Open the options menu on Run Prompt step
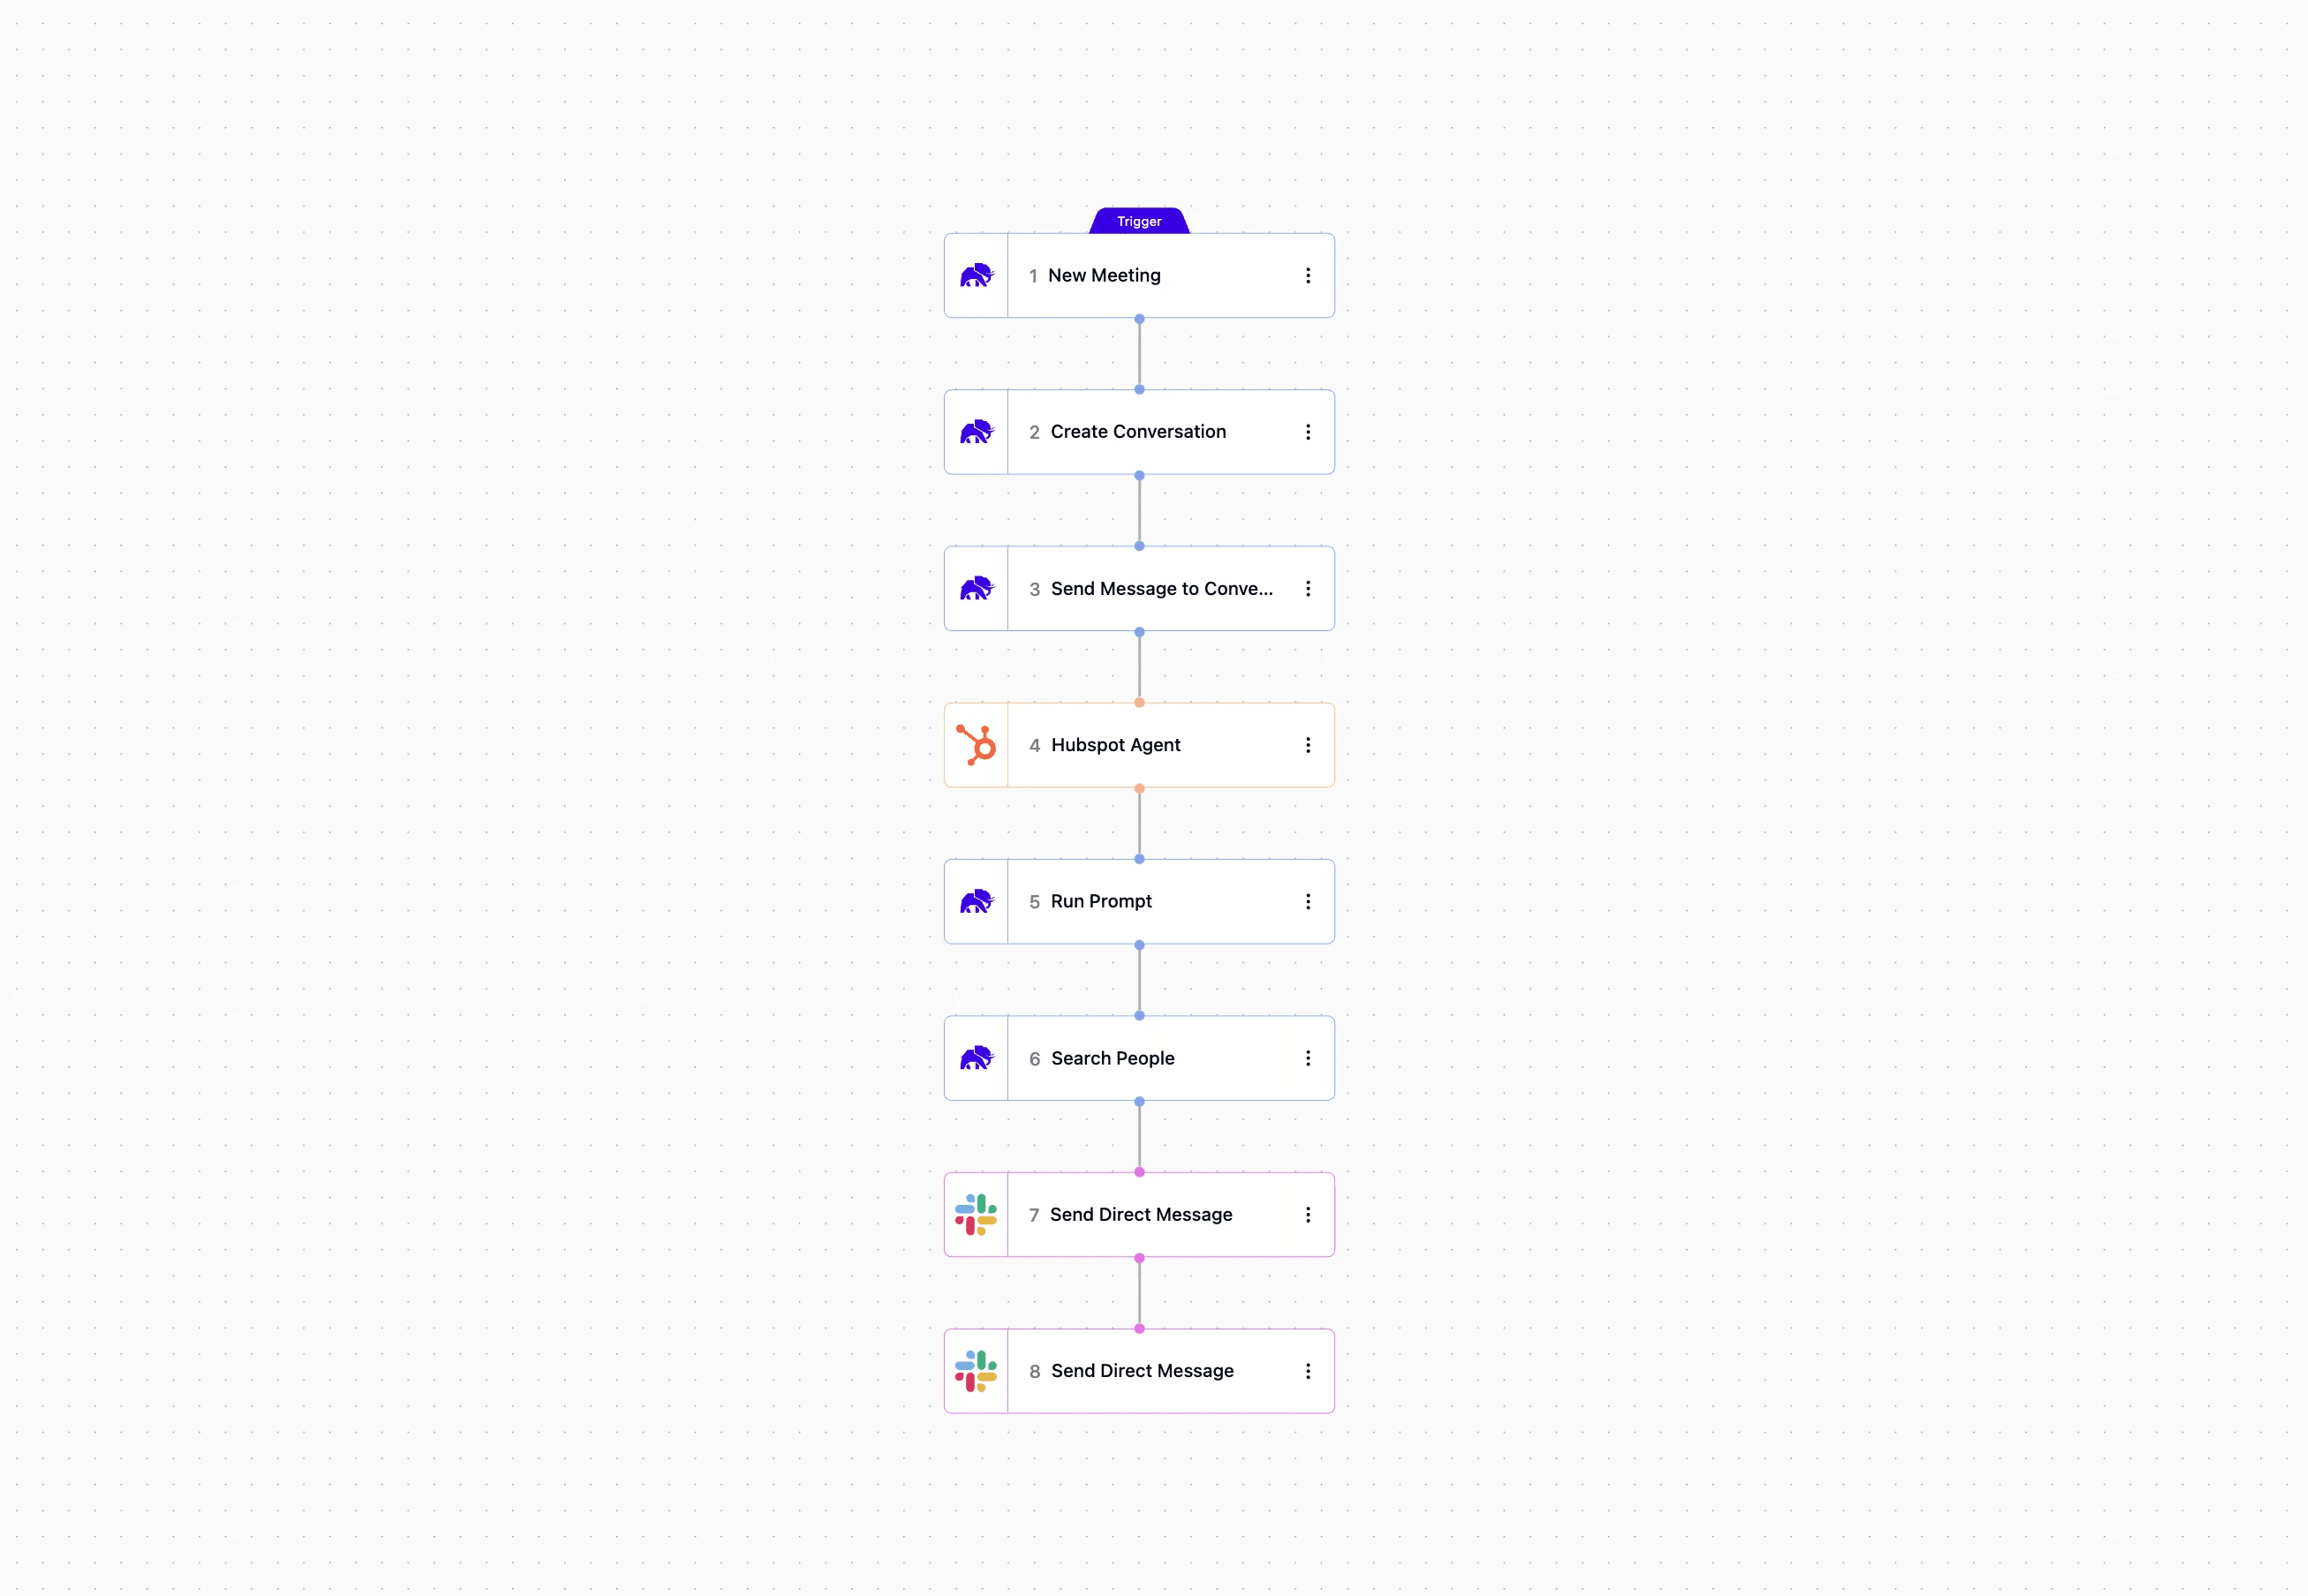Image resolution: width=2308 pixels, height=1596 pixels. (1308, 901)
